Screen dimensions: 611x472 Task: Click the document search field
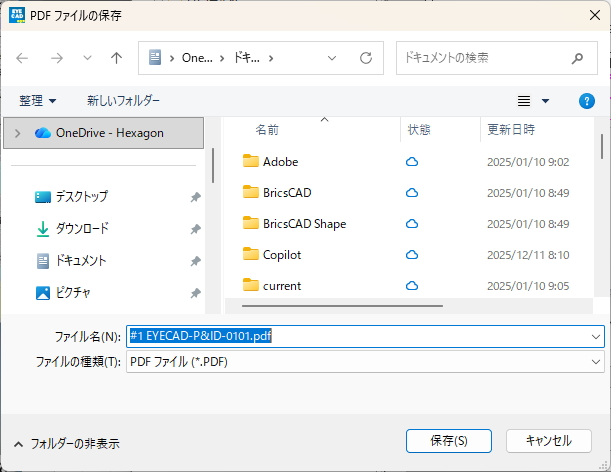click(x=490, y=58)
